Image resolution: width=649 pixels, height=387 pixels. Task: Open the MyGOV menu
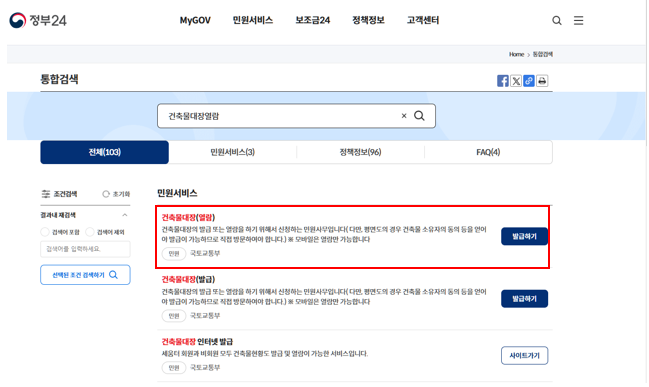[195, 20]
